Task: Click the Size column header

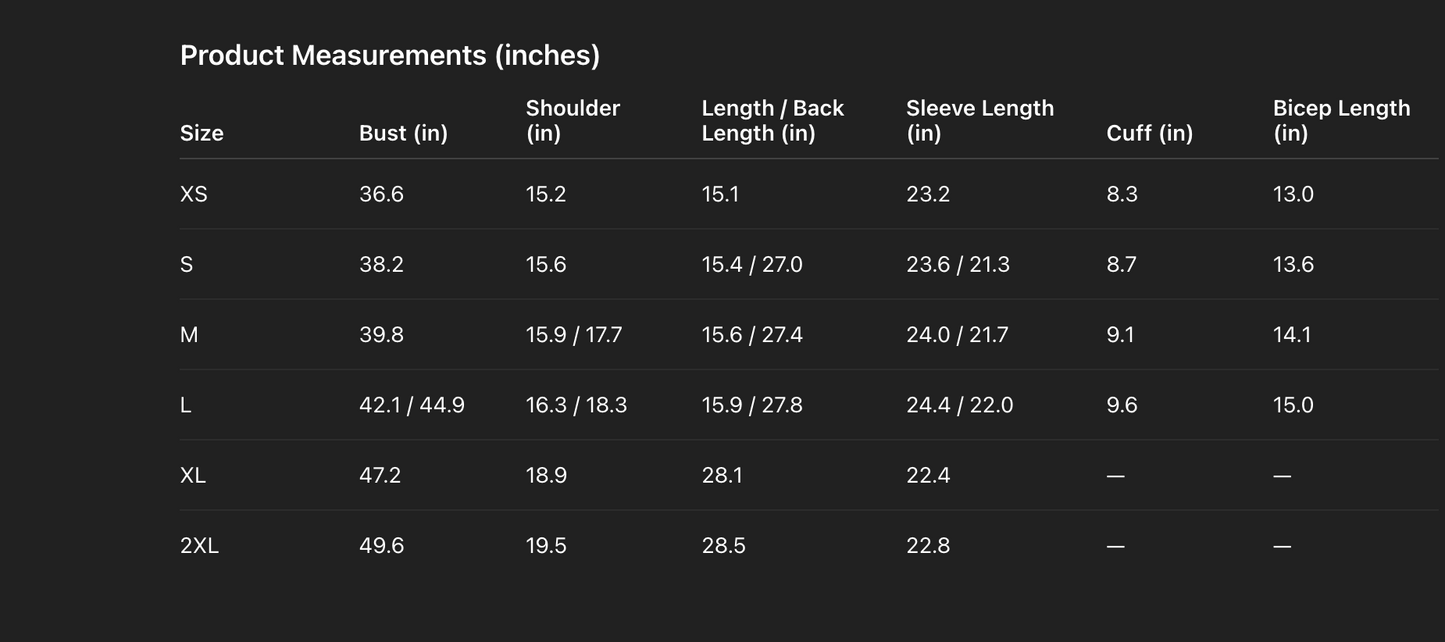Action: pyautogui.click(x=201, y=133)
